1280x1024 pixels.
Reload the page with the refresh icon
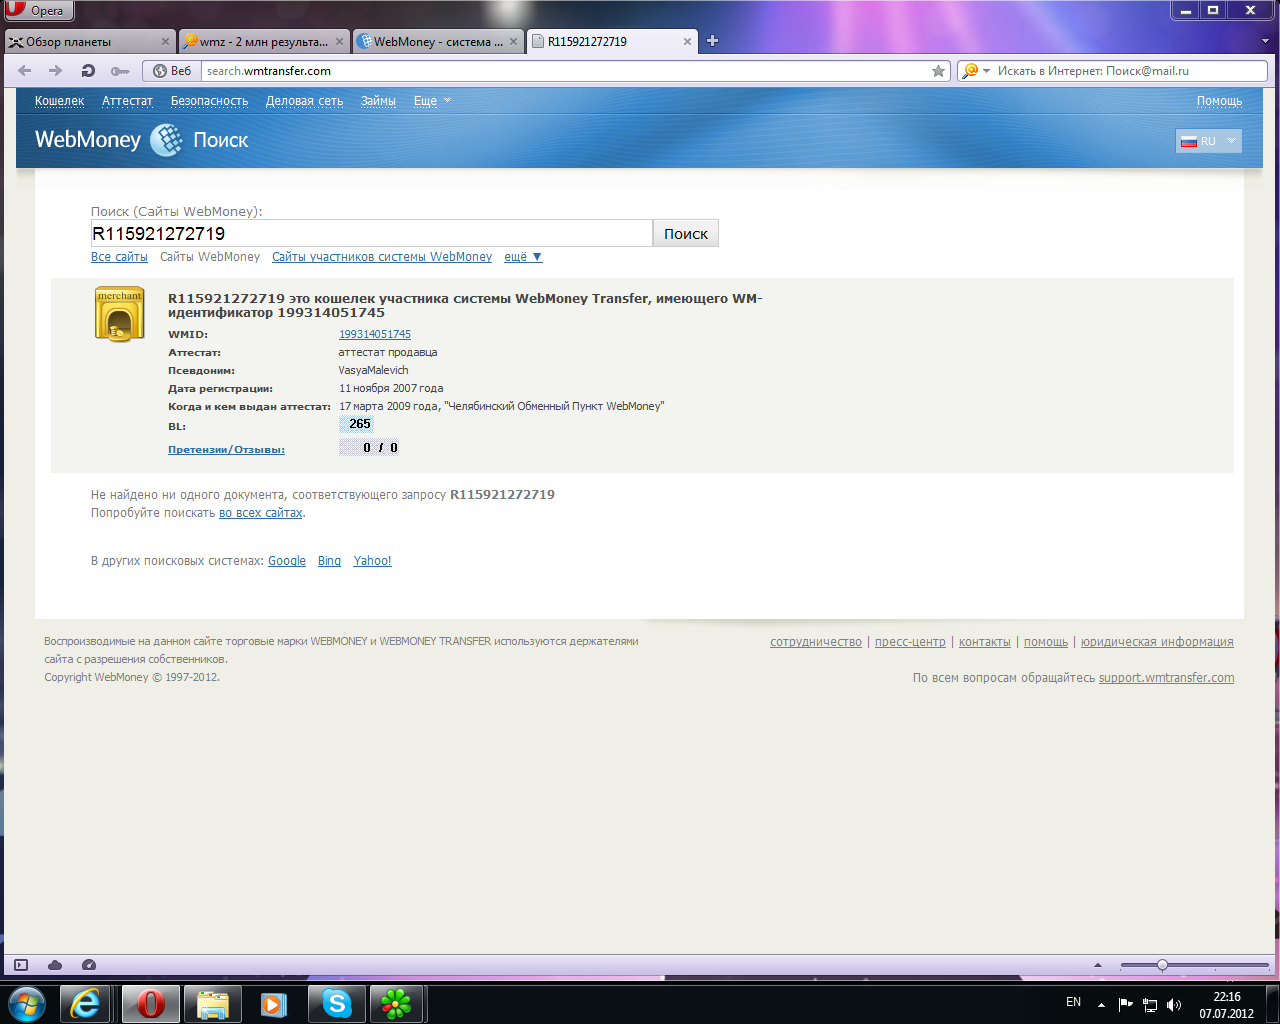click(88, 71)
